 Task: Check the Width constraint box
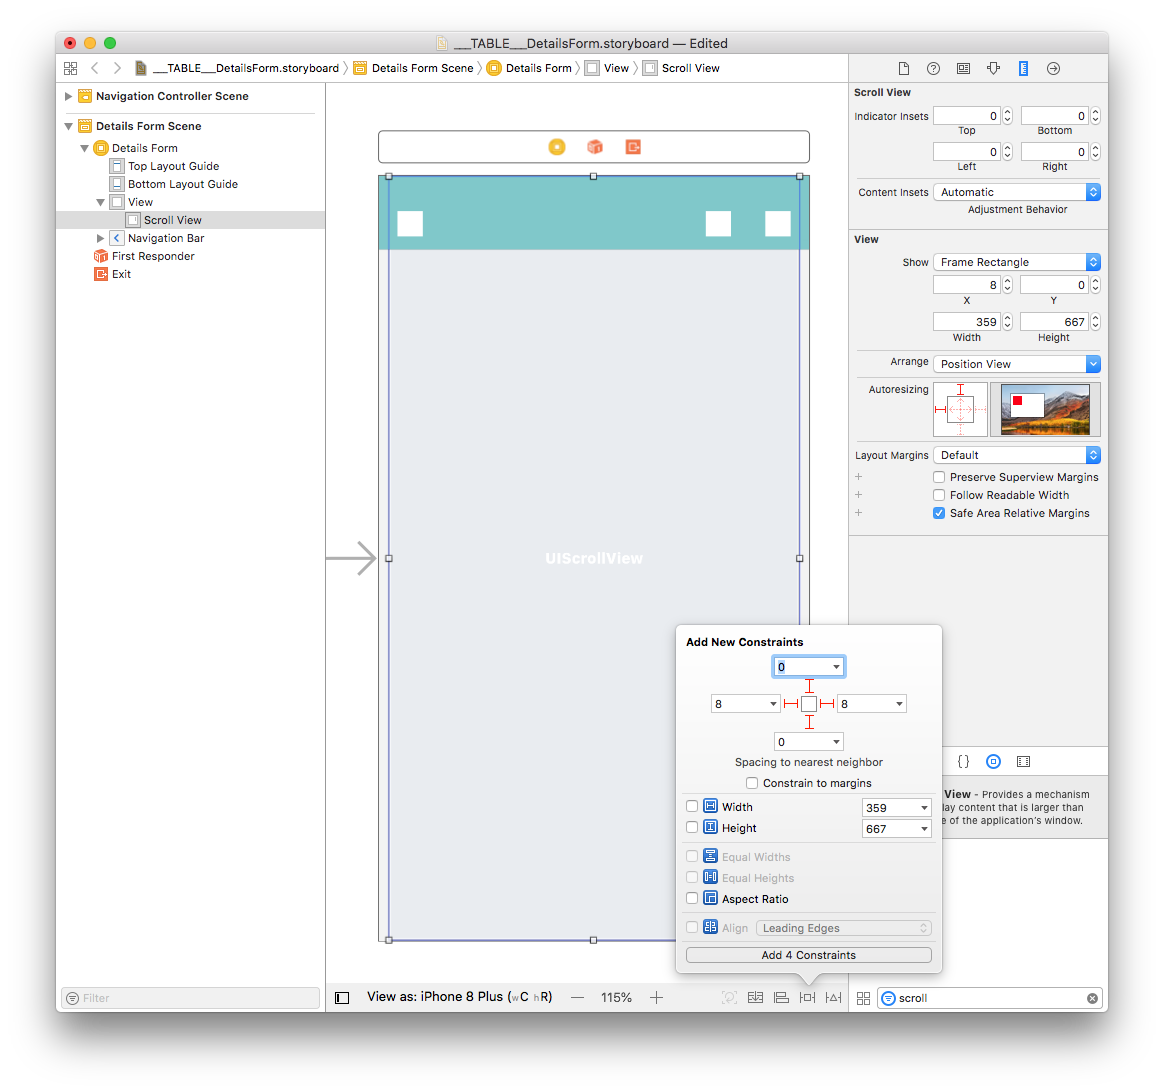click(692, 806)
